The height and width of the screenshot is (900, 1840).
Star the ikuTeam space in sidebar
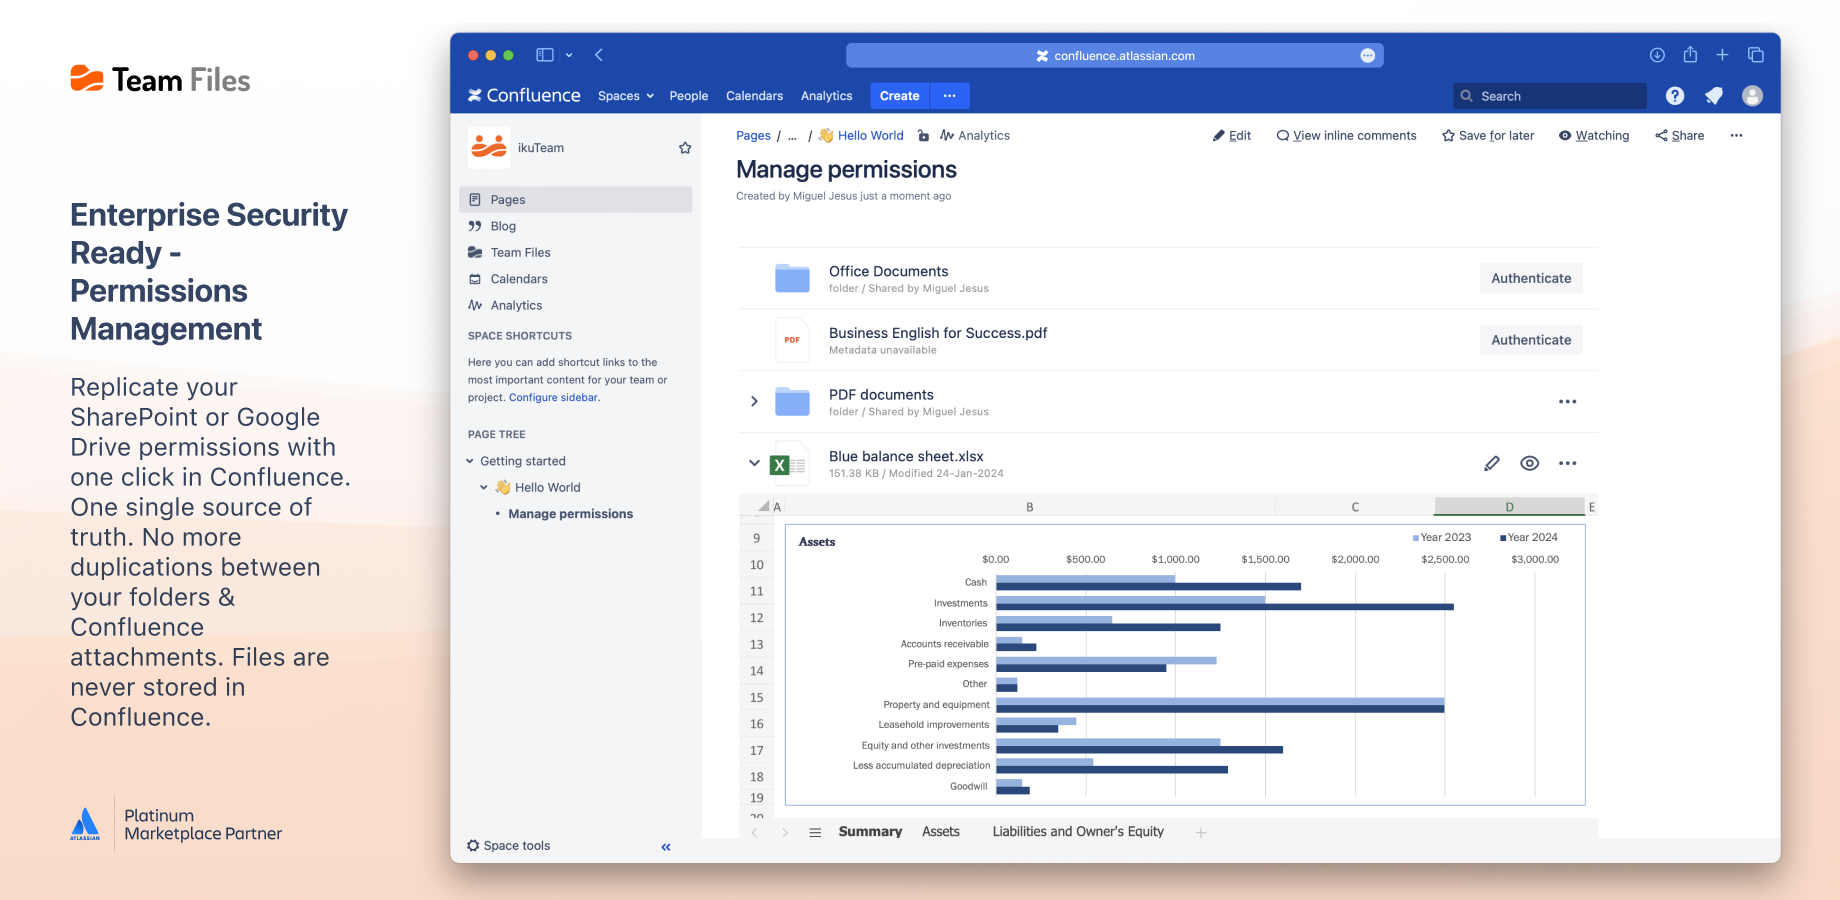[x=685, y=148]
